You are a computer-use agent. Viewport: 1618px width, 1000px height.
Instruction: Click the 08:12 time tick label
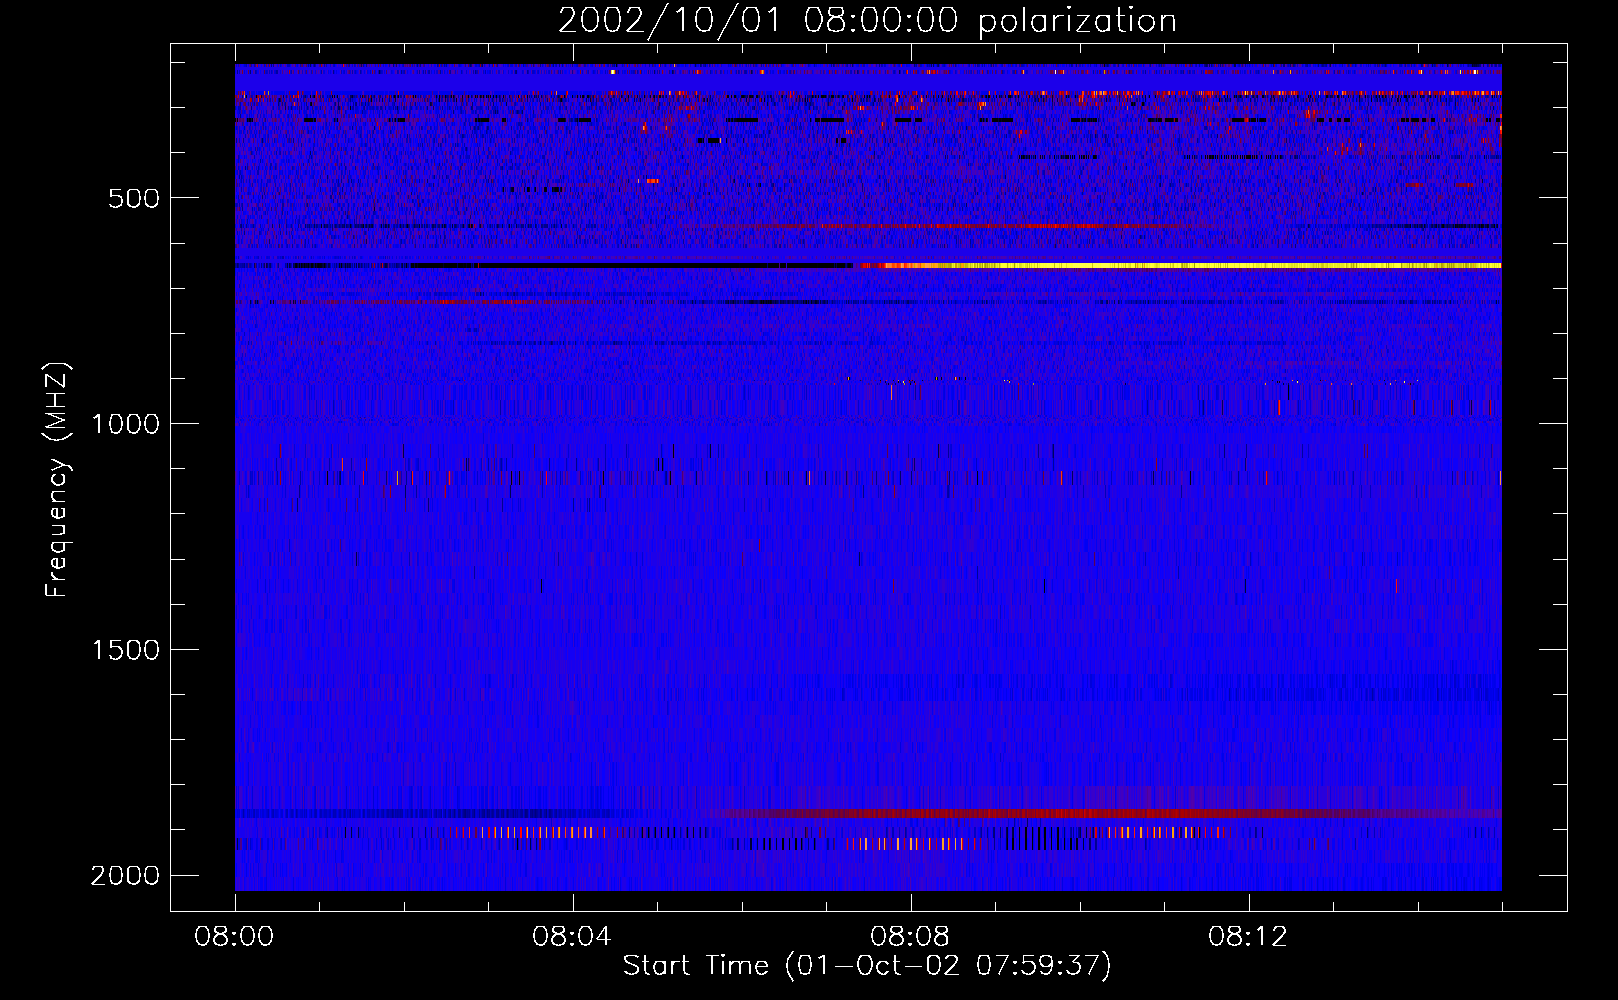(1249, 937)
